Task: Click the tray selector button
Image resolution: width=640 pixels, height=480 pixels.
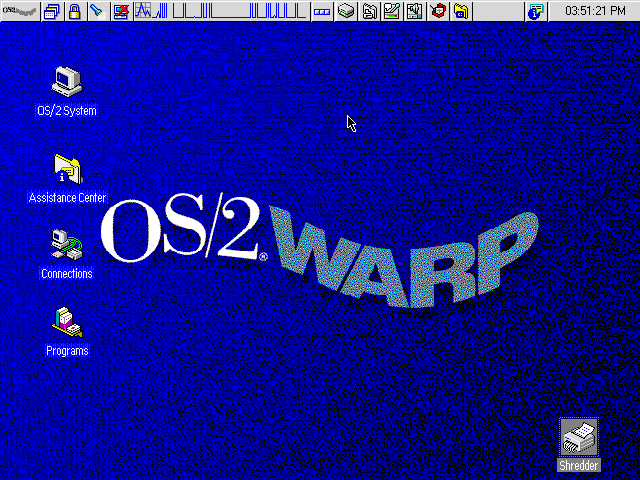Action: (322, 12)
